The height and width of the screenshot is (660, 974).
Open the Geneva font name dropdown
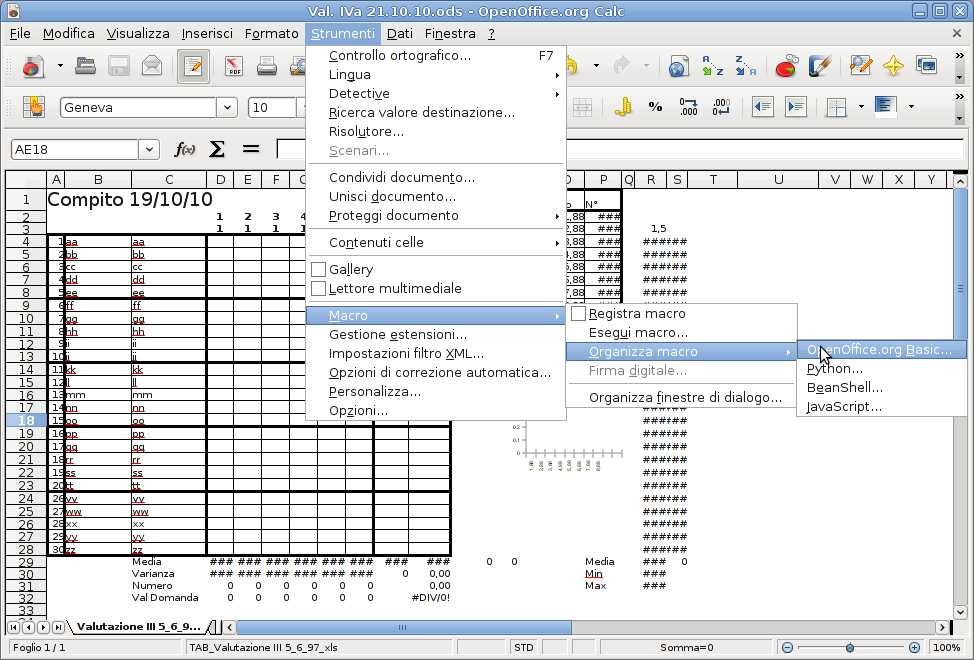pyautogui.click(x=227, y=107)
